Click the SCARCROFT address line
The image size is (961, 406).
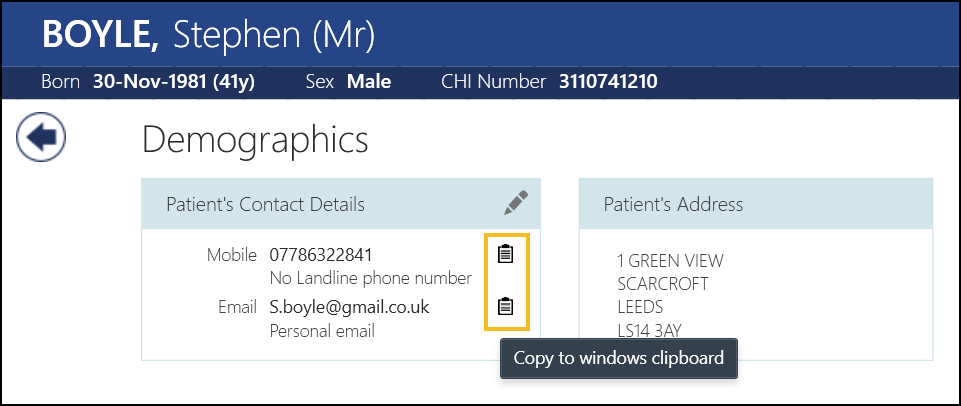662,284
